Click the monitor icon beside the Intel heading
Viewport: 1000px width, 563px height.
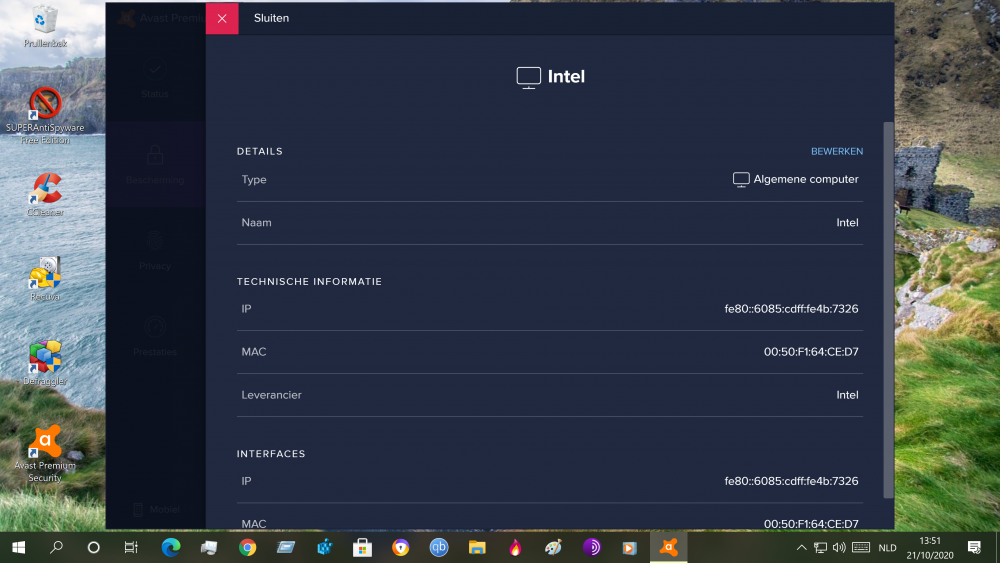point(529,77)
